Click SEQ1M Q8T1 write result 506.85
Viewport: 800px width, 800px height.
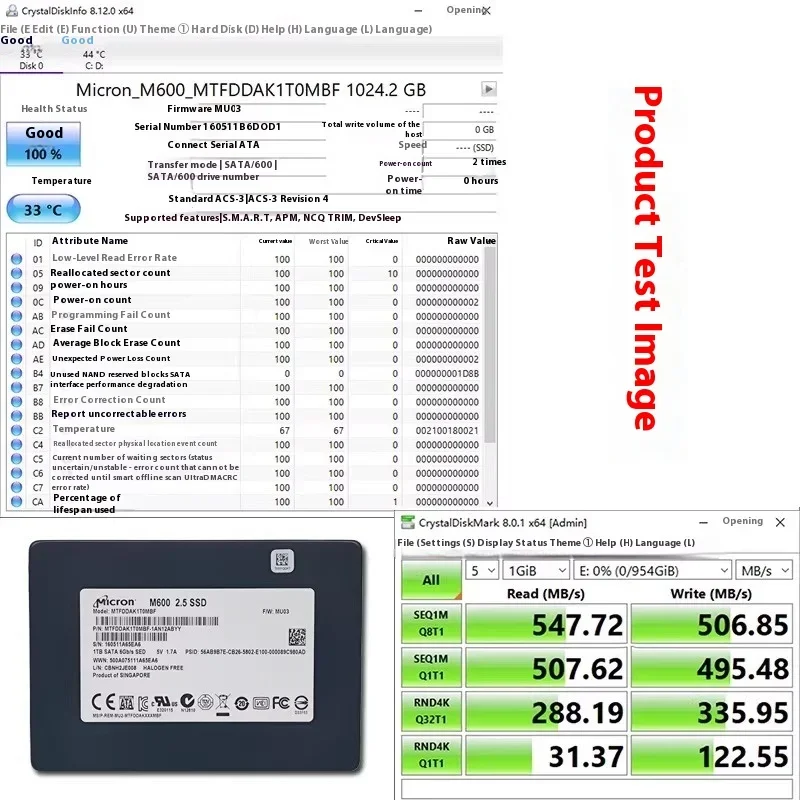[x=712, y=623]
